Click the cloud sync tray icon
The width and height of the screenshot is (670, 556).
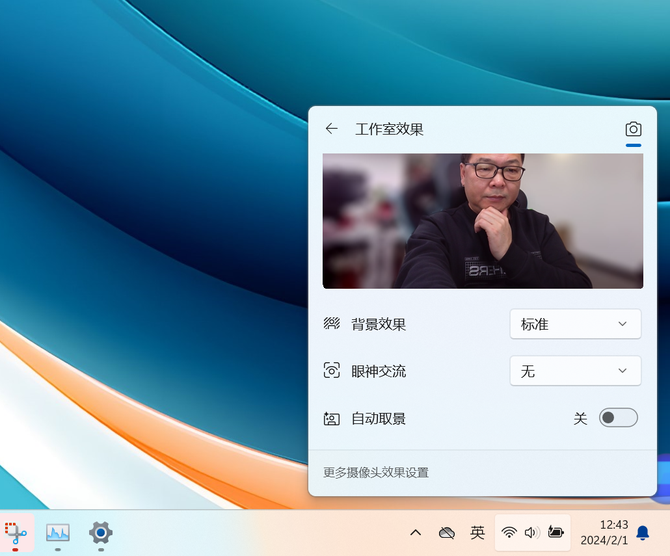pyautogui.click(x=447, y=533)
